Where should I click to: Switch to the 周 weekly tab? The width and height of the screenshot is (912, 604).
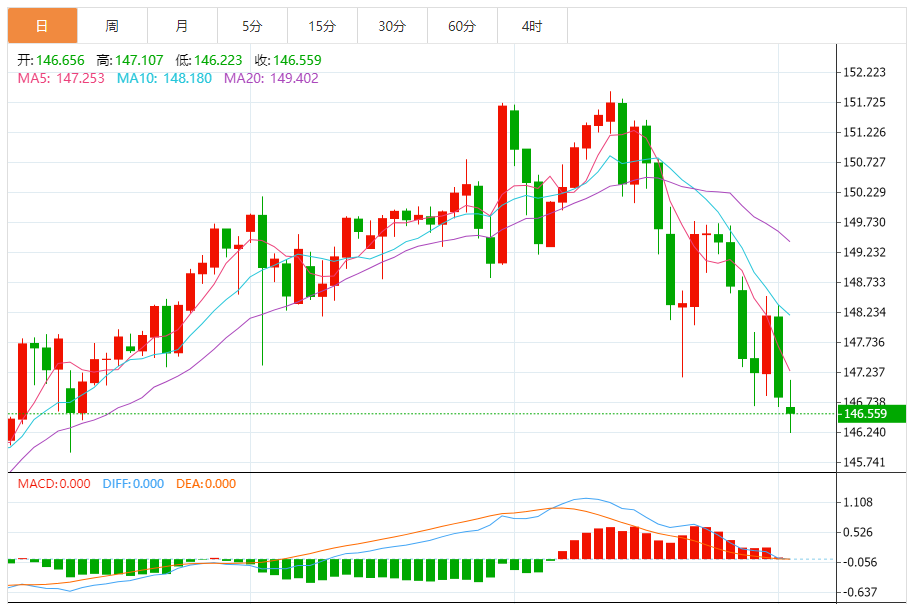(x=112, y=26)
